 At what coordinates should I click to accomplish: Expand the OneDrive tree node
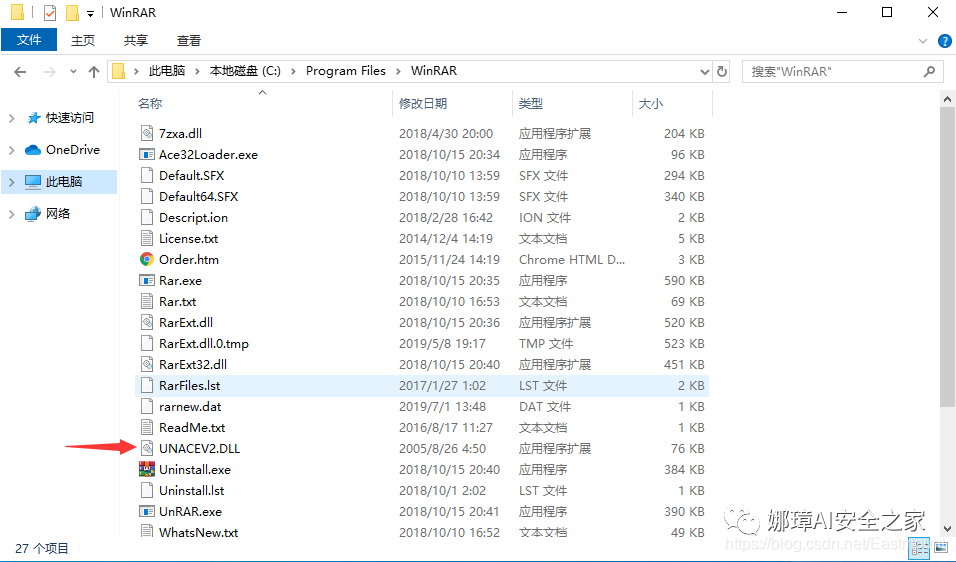click(x=12, y=150)
